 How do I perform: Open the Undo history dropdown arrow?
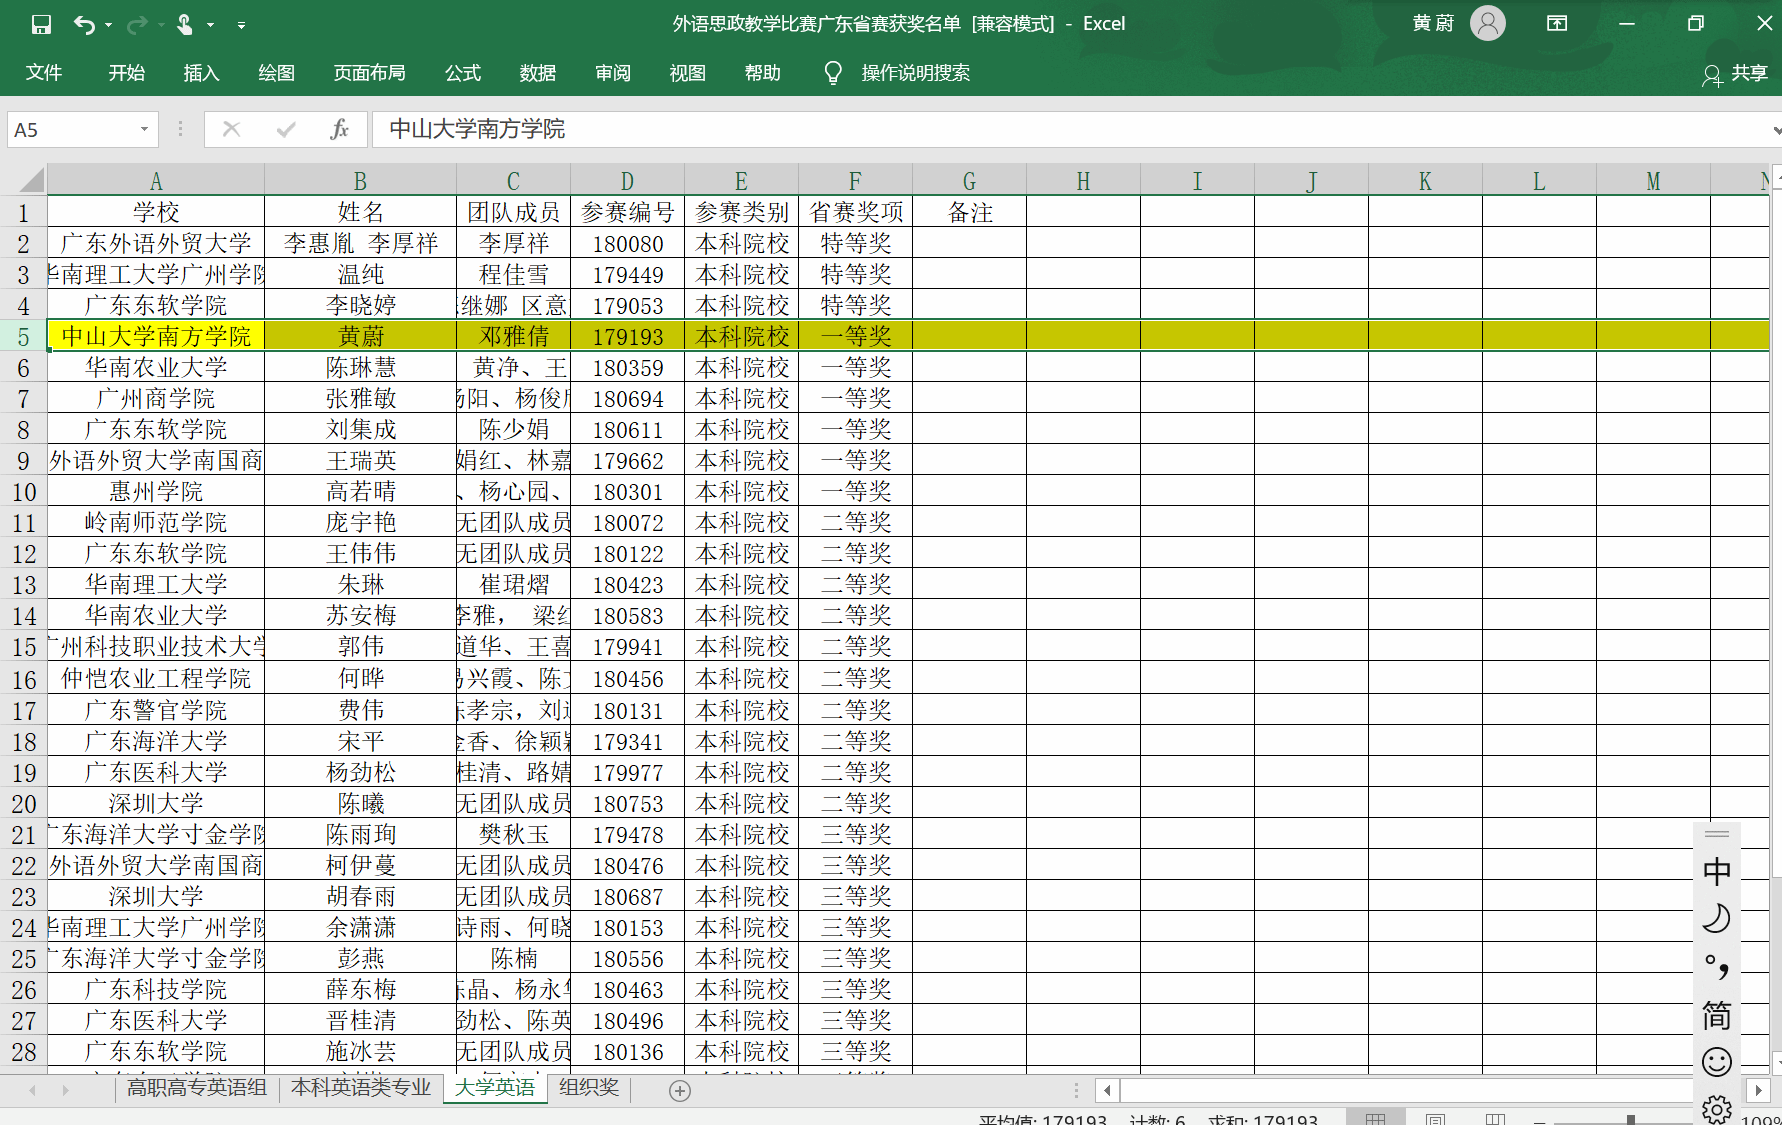[108, 25]
